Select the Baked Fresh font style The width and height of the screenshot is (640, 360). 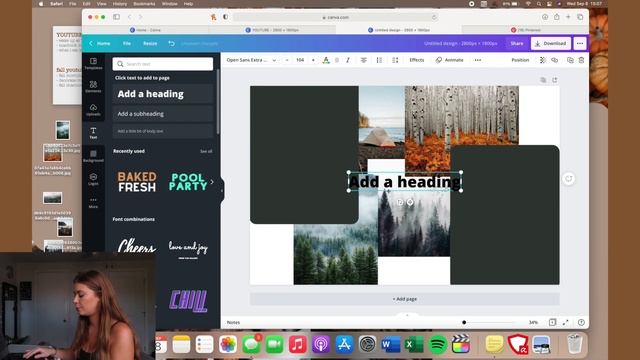[x=137, y=182]
